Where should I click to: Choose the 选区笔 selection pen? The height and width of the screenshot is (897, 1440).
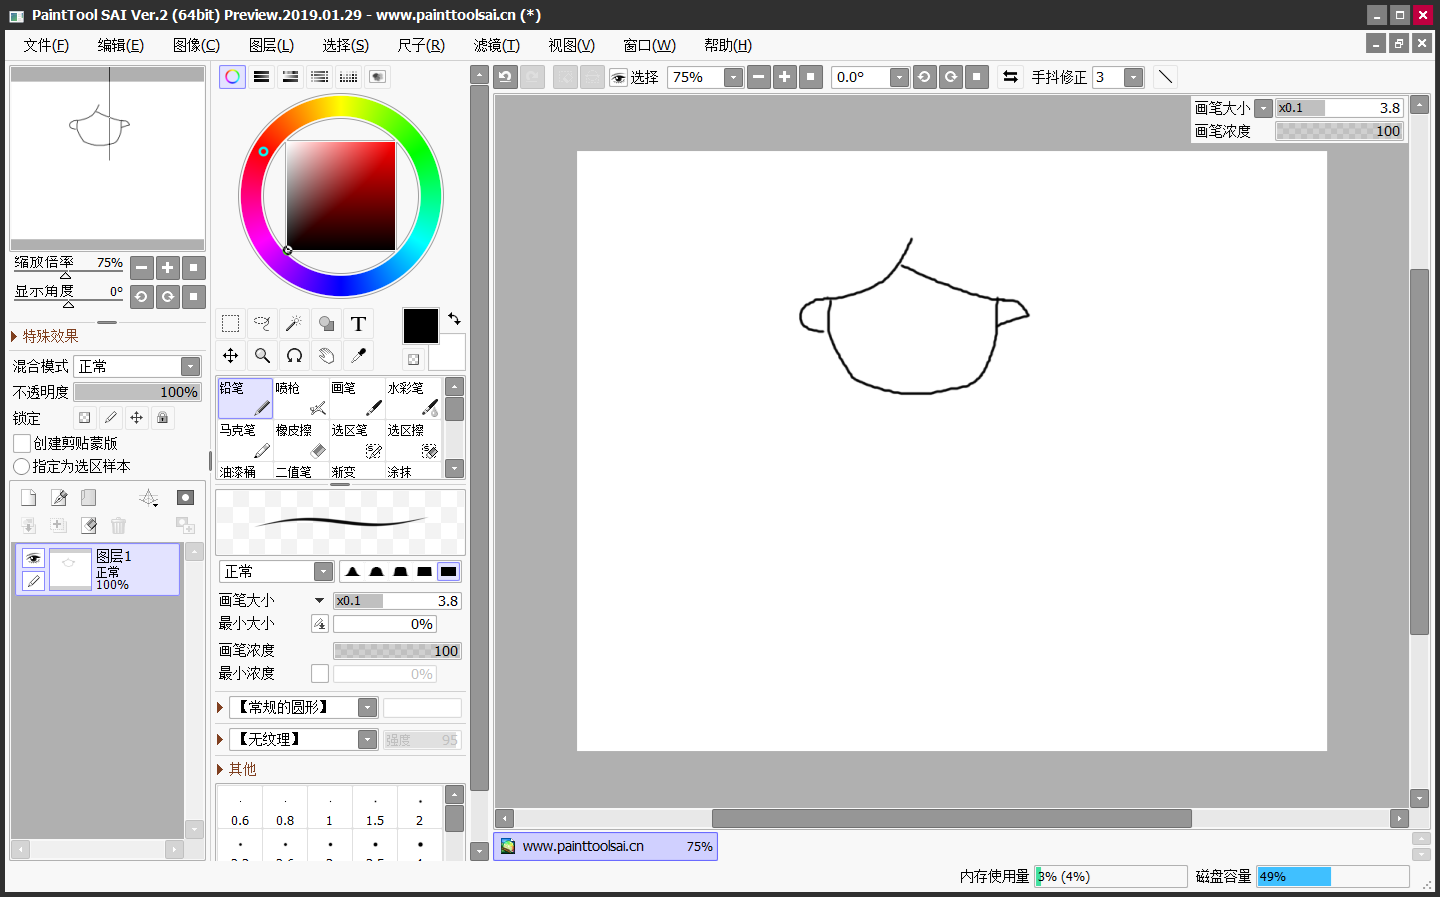click(x=357, y=440)
